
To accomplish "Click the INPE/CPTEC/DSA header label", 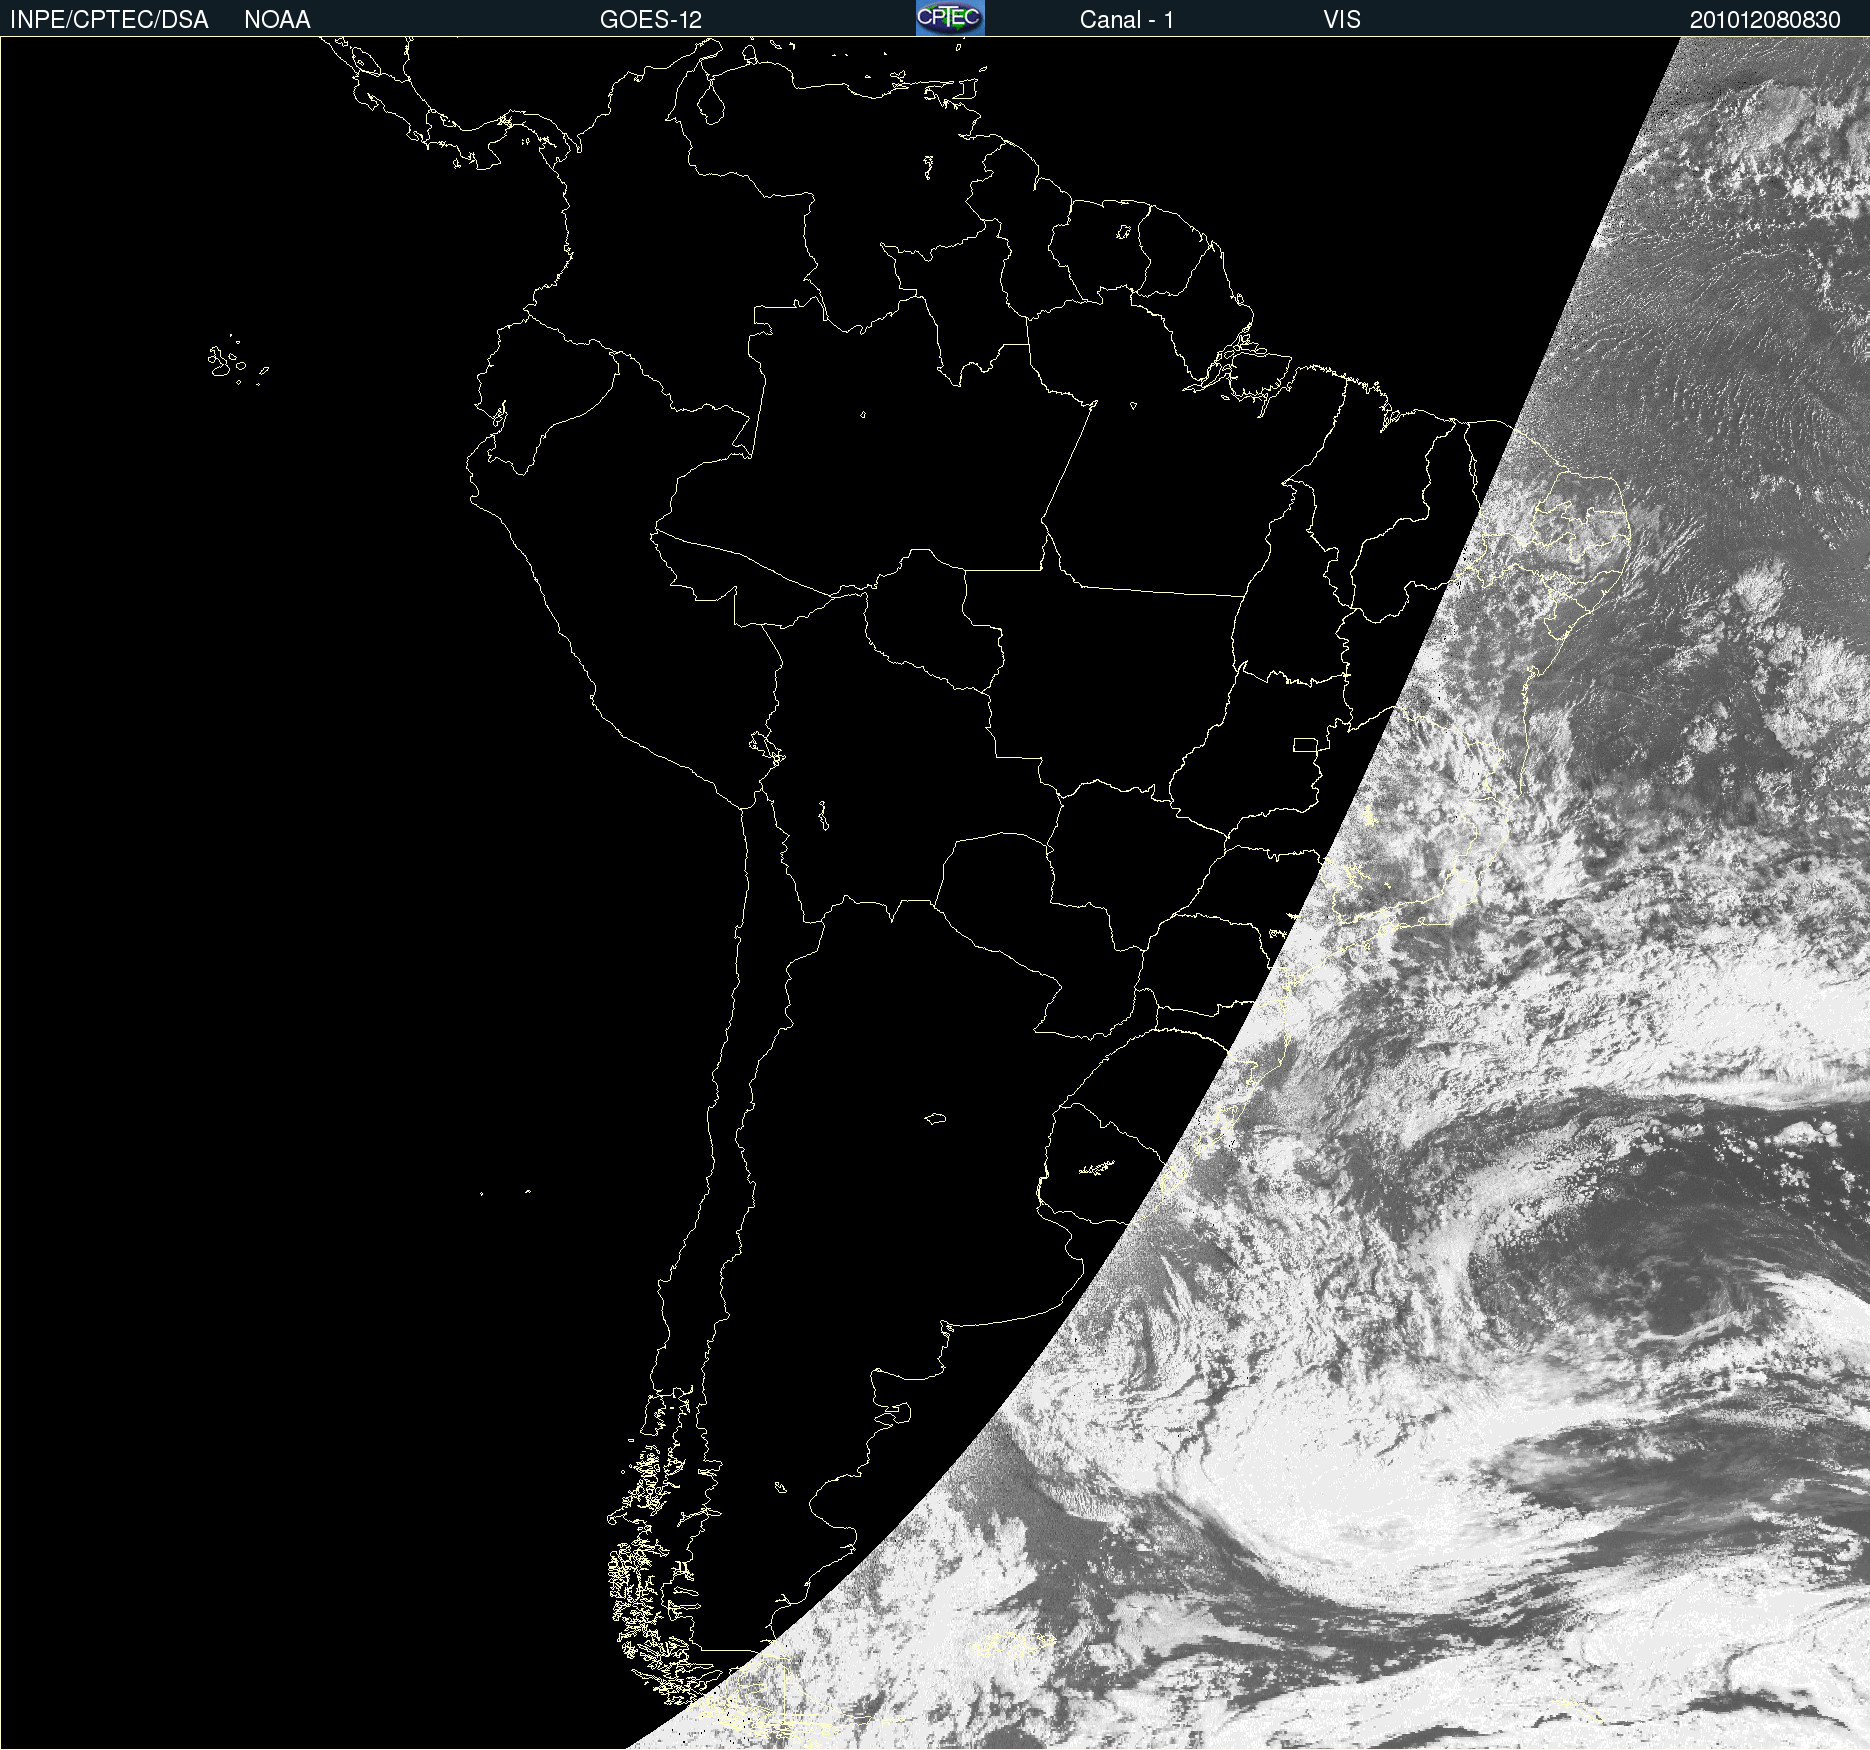I will click(109, 20).
